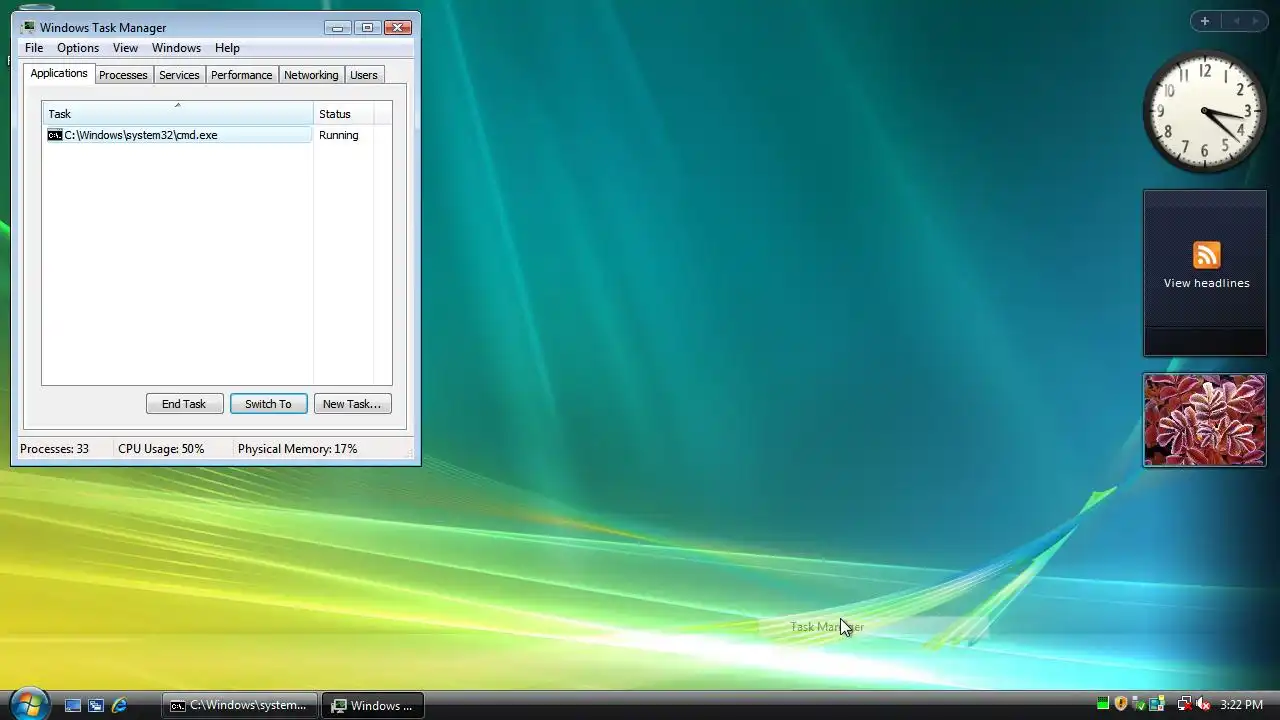The height and width of the screenshot is (720, 1280).
Task: Click the green Task Manager CPU tray icon
Action: coord(1103,705)
